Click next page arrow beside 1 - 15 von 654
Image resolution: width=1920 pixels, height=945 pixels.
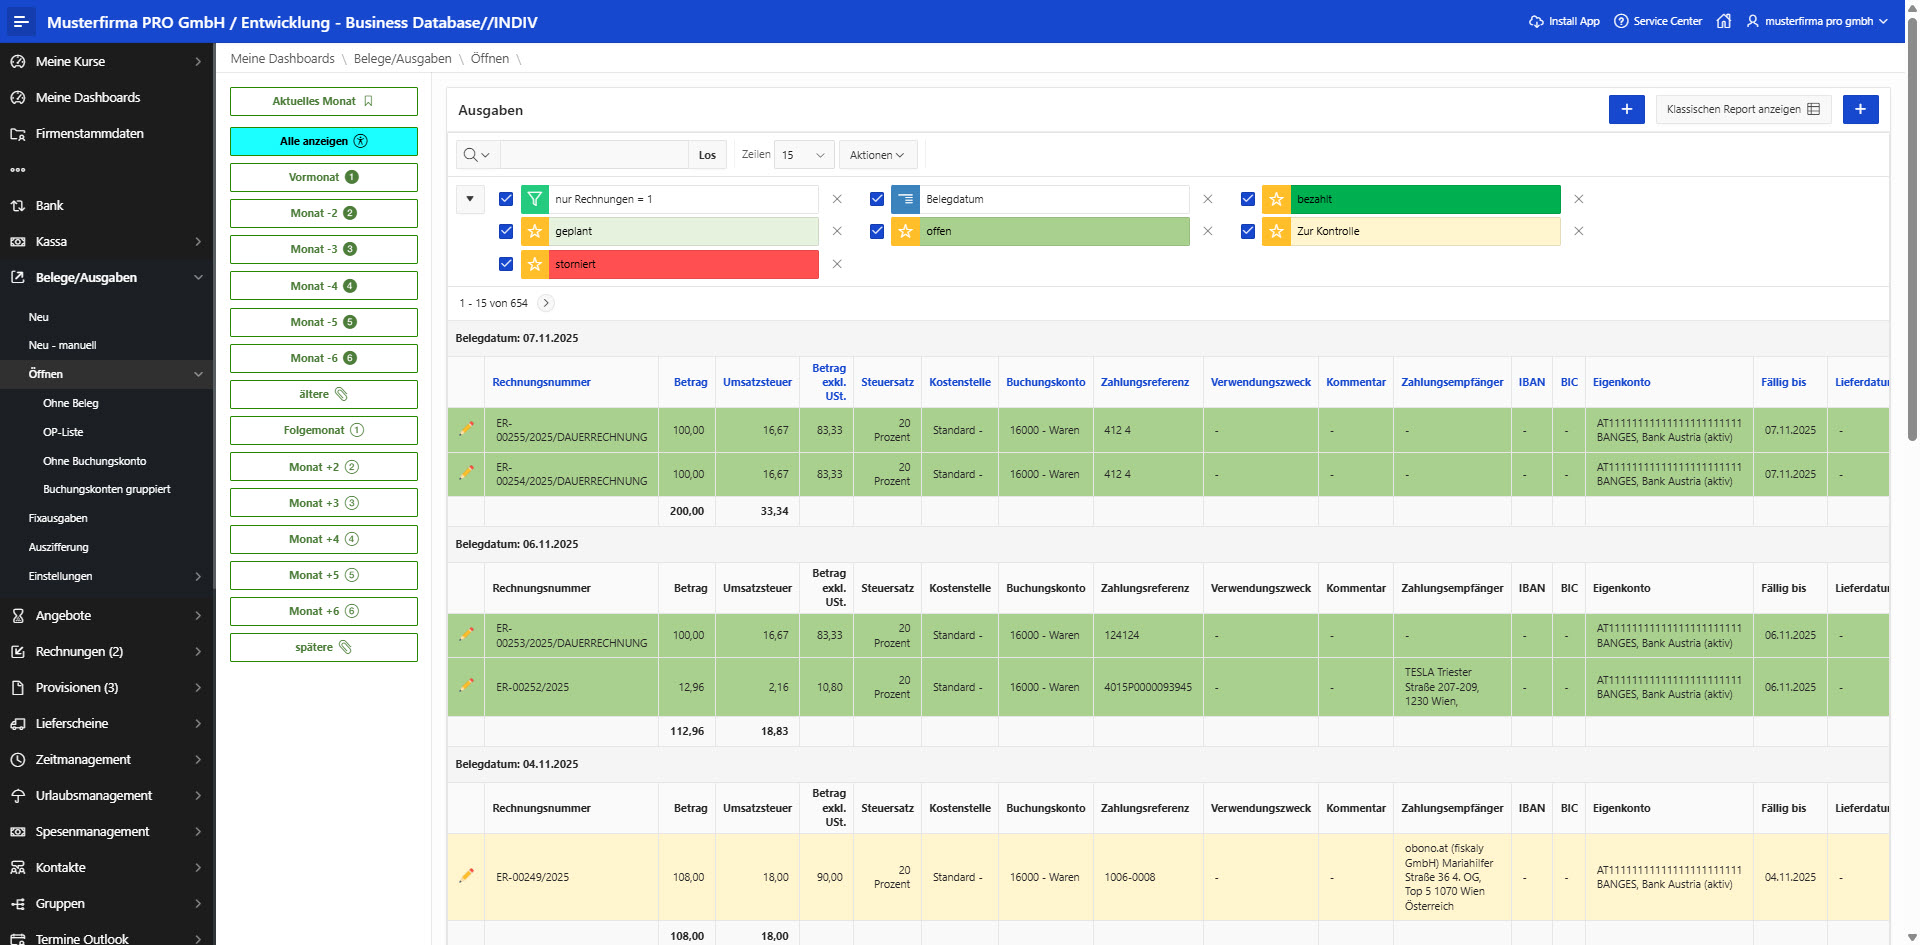point(546,303)
